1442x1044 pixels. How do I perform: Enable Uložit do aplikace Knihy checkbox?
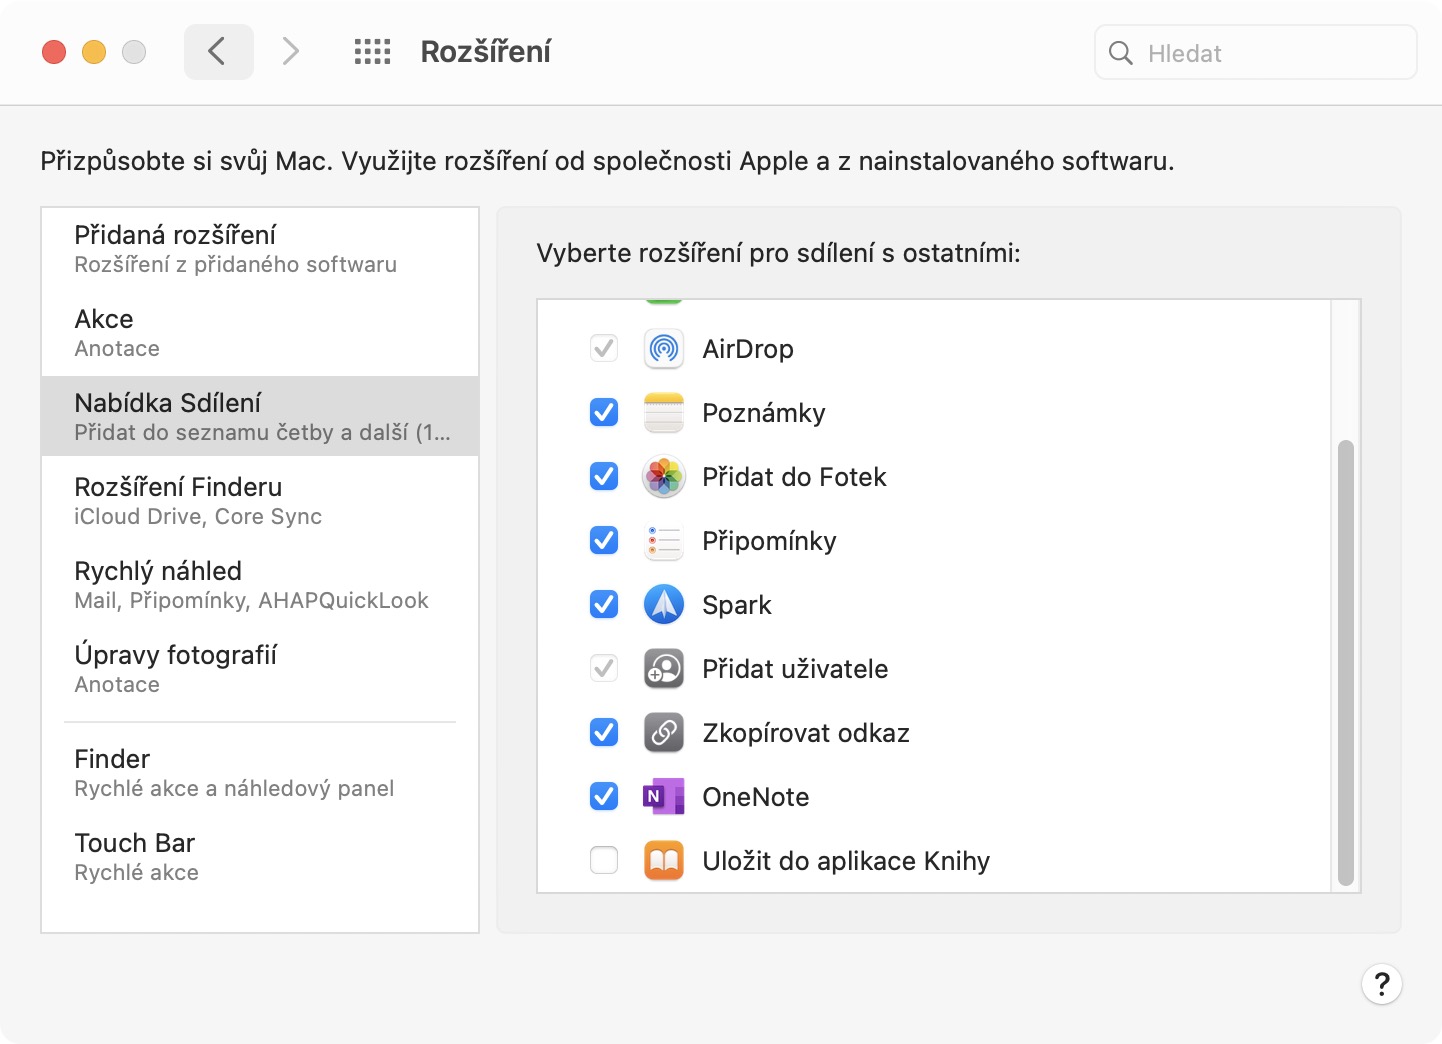pyautogui.click(x=604, y=861)
